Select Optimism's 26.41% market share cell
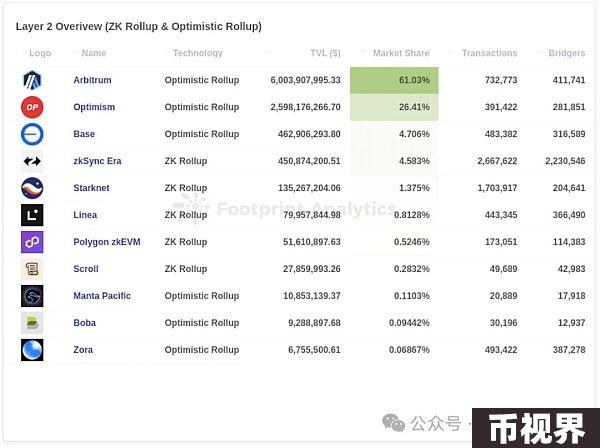 click(394, 107)
